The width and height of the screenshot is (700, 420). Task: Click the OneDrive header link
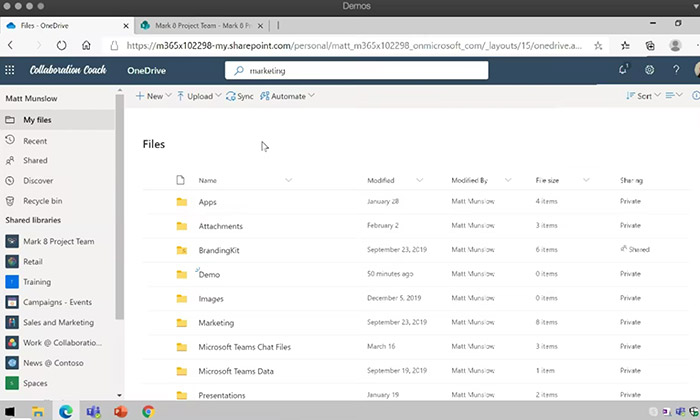pos(146,71)
